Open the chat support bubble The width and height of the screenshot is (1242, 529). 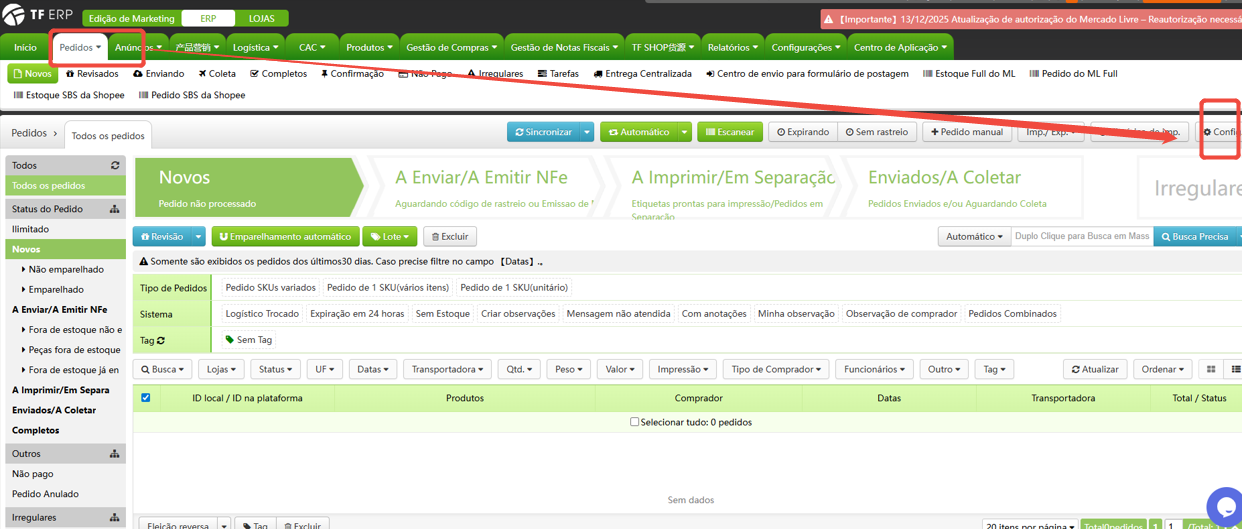point(1223,506)
